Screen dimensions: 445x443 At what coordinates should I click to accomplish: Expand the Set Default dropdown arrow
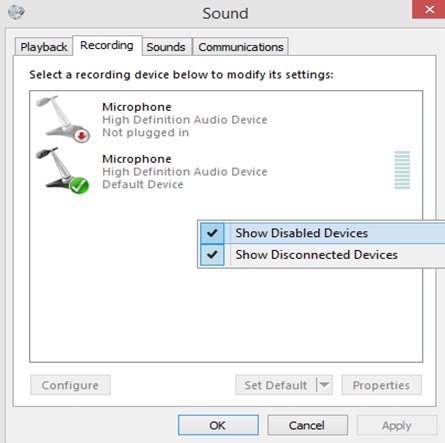click(x=324, y=385)
